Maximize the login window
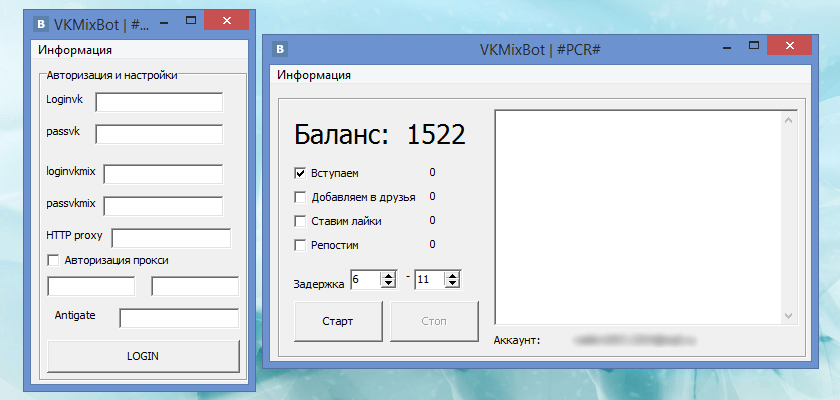Image resolution: width=840 pixels, height=400 pixels. click(x=191, y=20)
